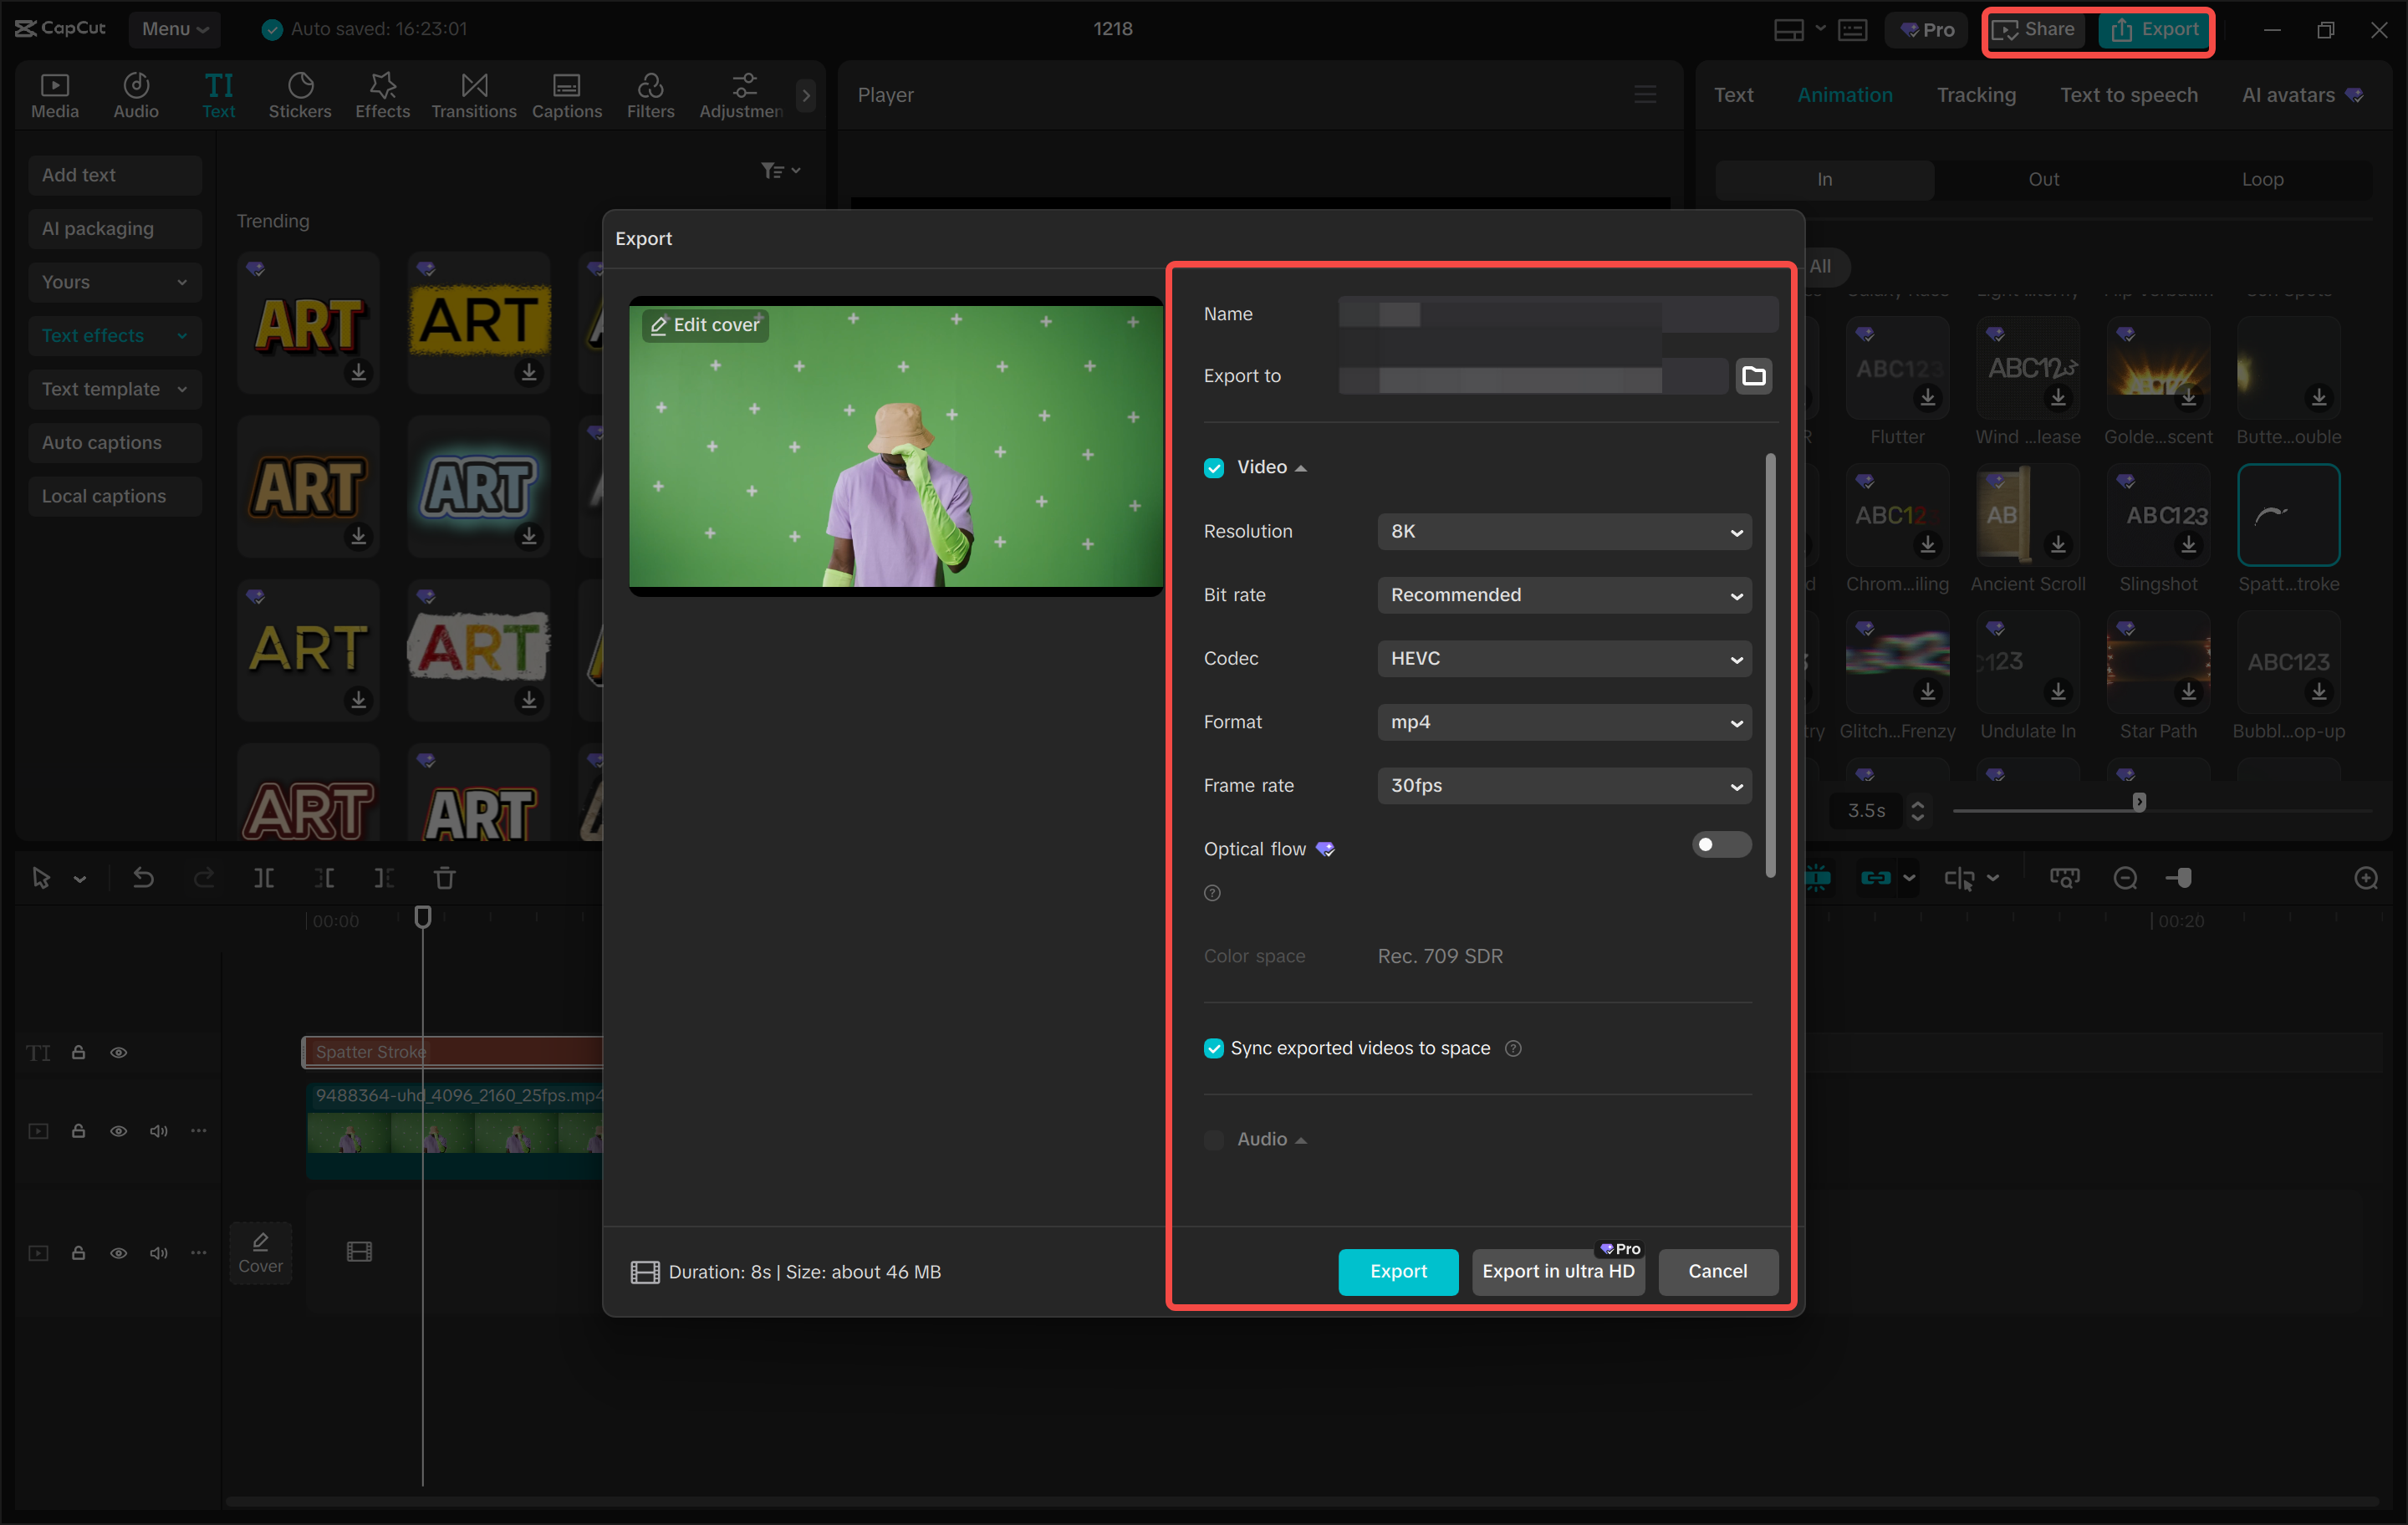This screenshot has height=1525, width=2408.
Task: Uncheck Sync exported videos to space
Action: 1213,1048
